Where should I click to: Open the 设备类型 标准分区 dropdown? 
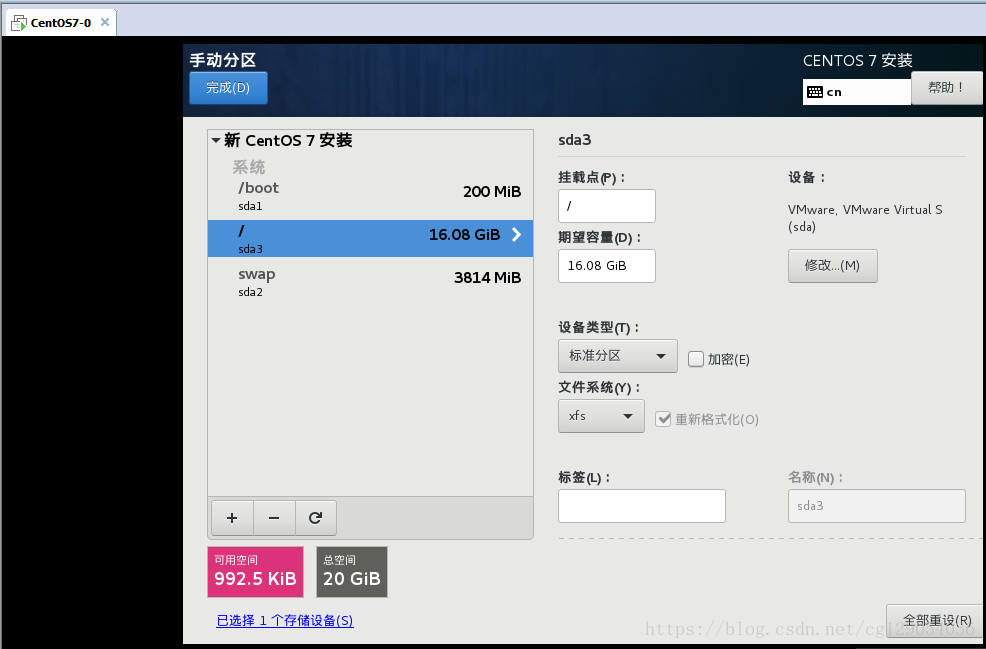tap(618, 356)
